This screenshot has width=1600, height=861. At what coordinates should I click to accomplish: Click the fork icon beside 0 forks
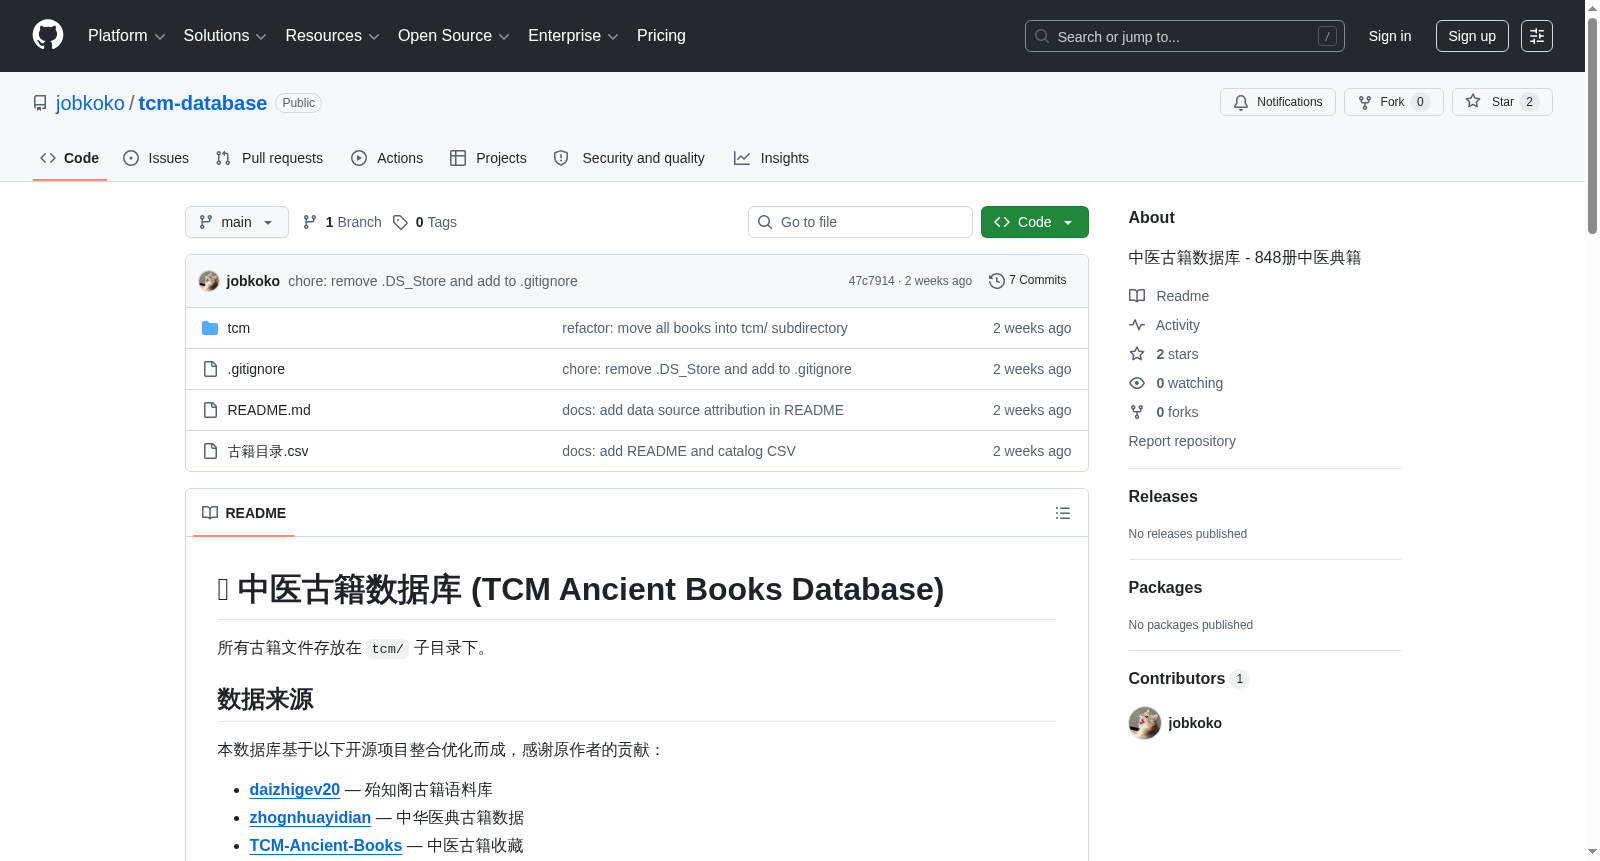click(1137, 412)
